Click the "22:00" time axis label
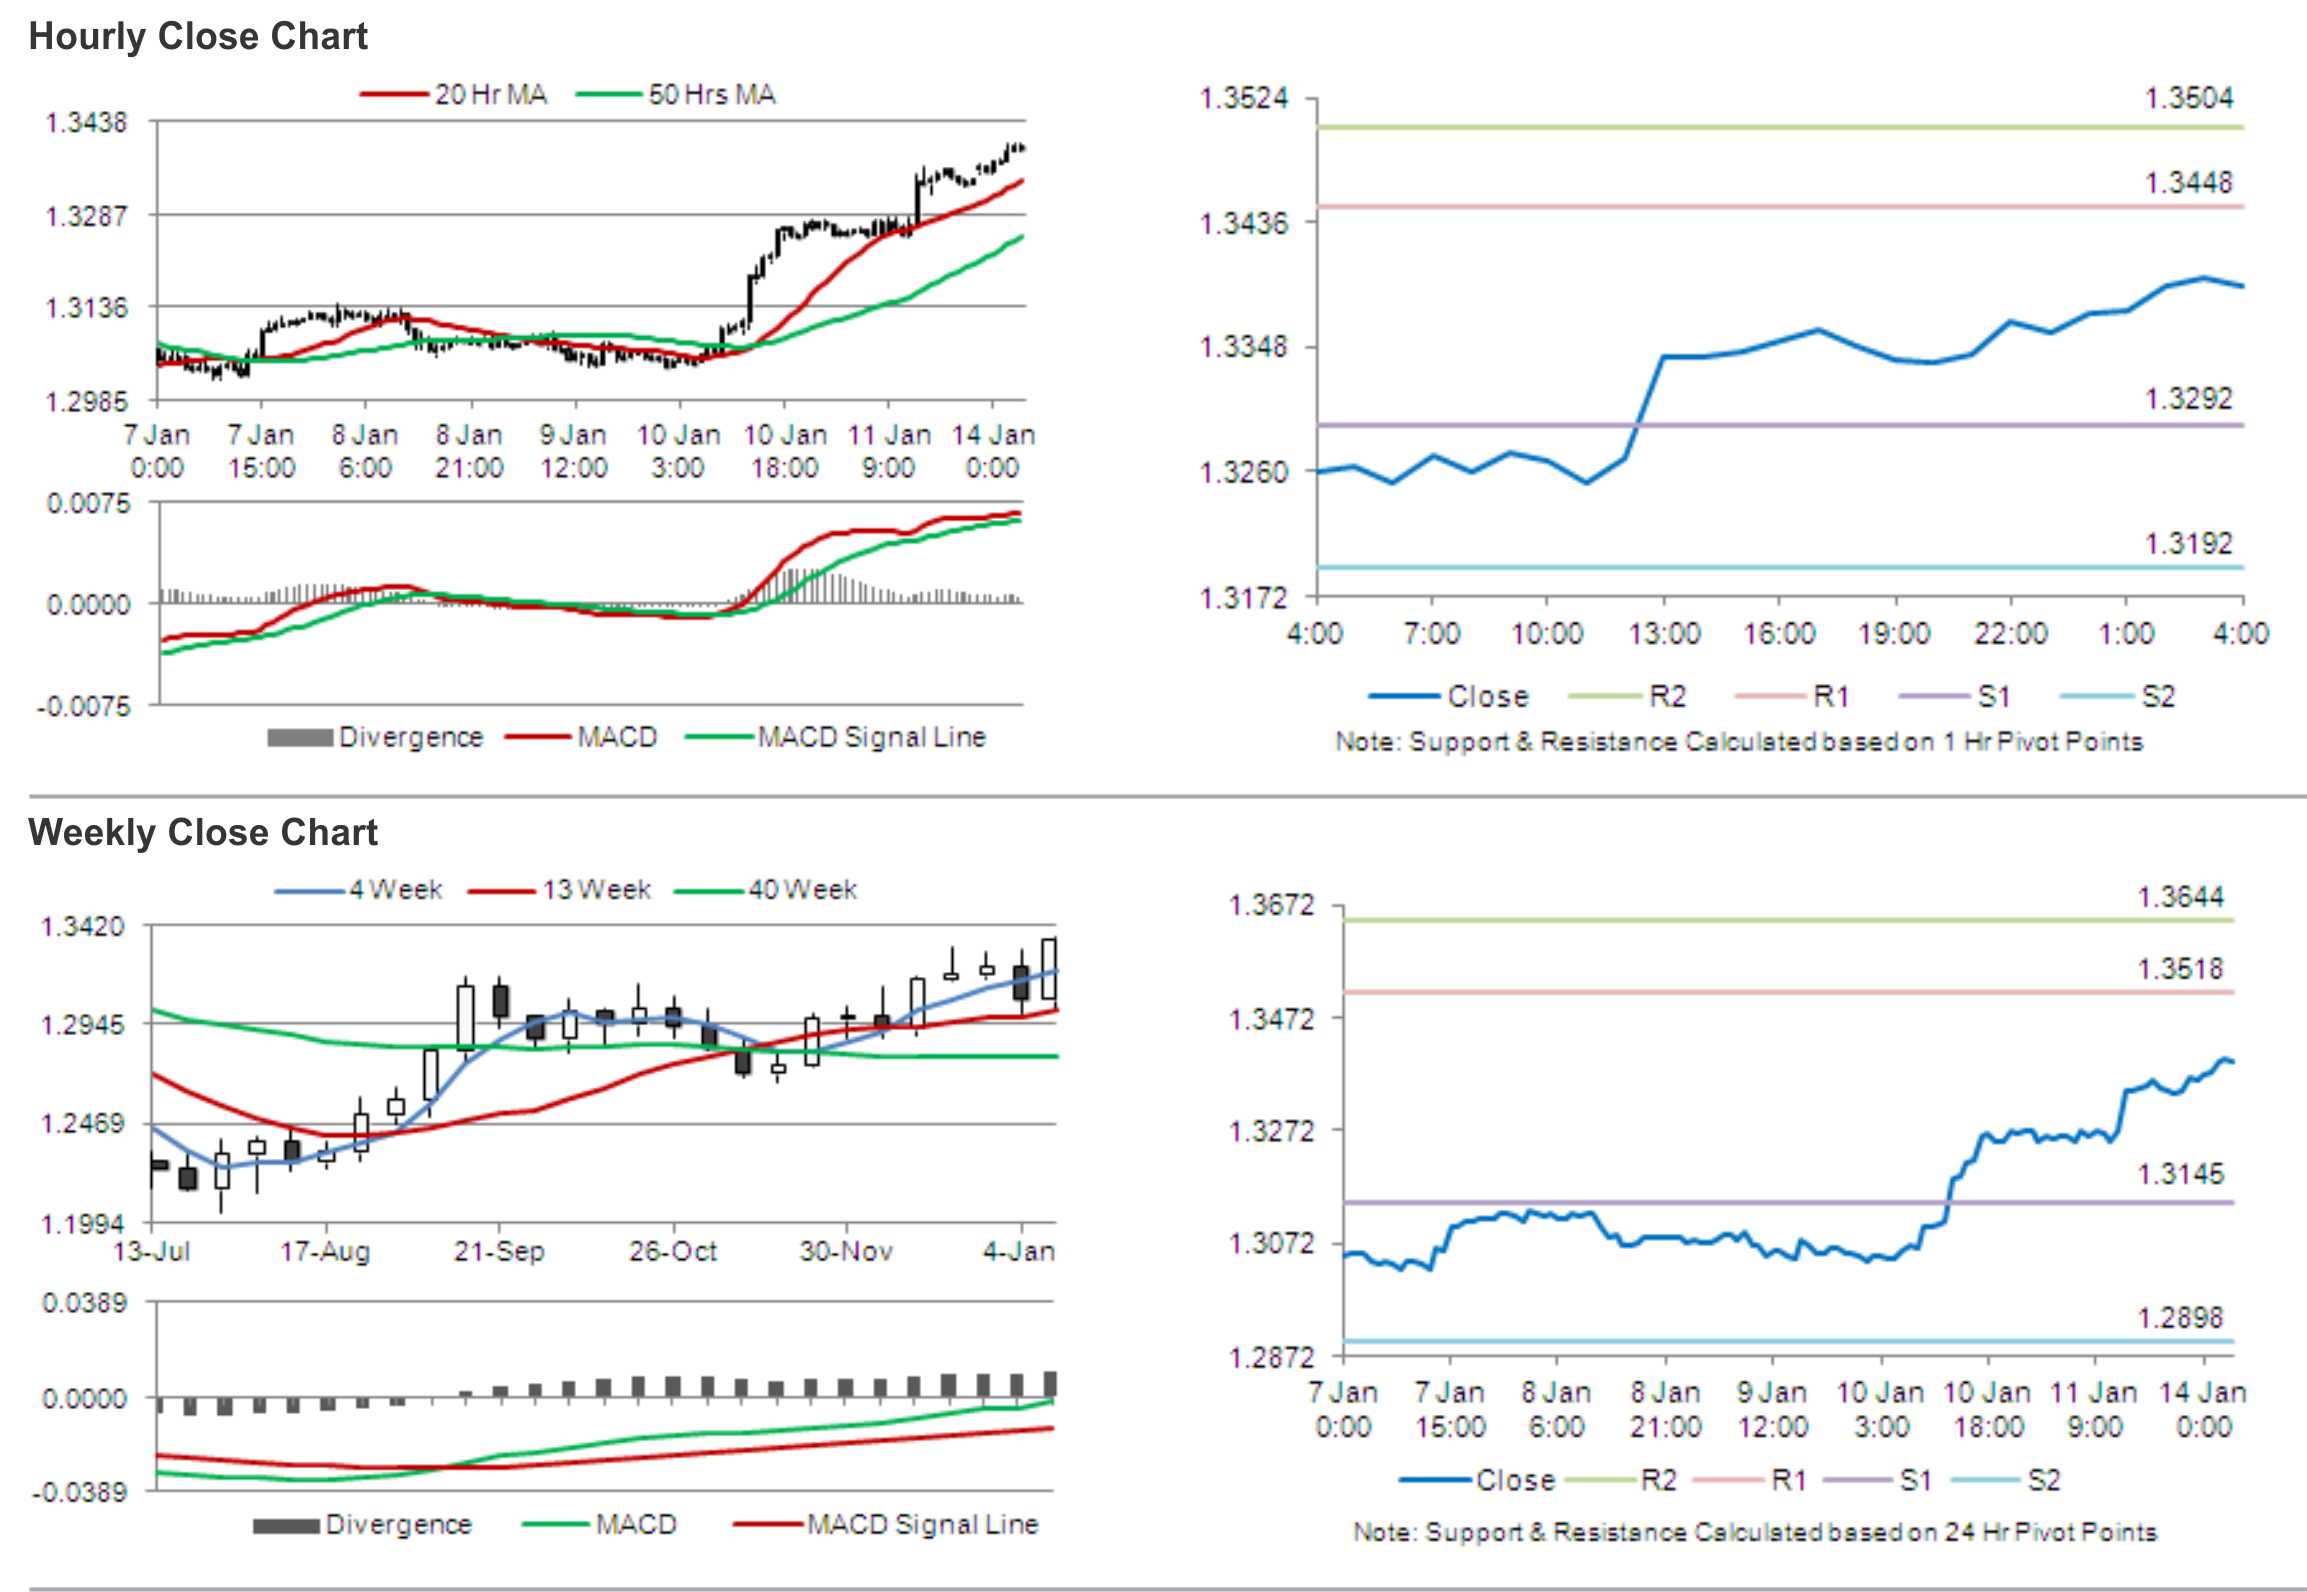 tap(2010, 633)
